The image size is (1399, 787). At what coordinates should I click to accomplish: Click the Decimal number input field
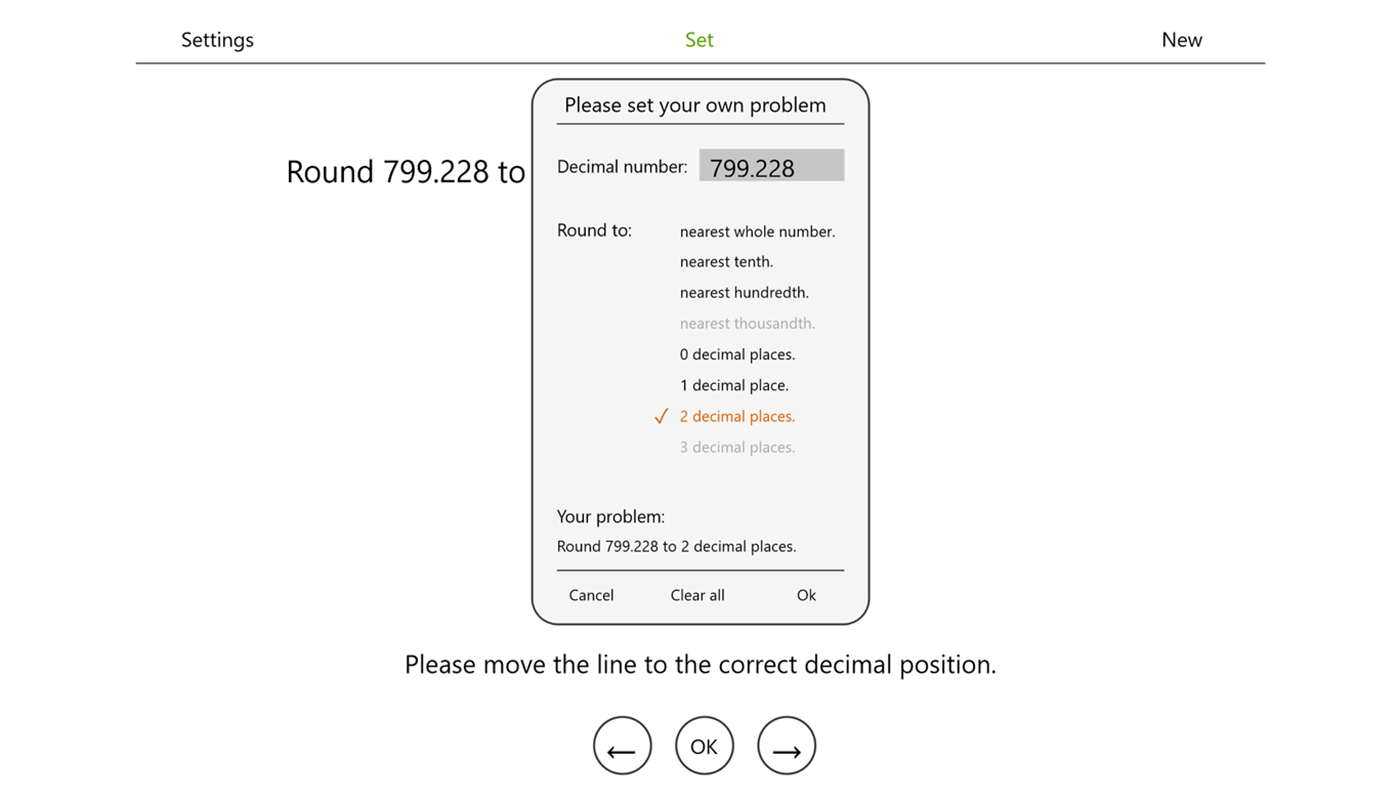771,165
